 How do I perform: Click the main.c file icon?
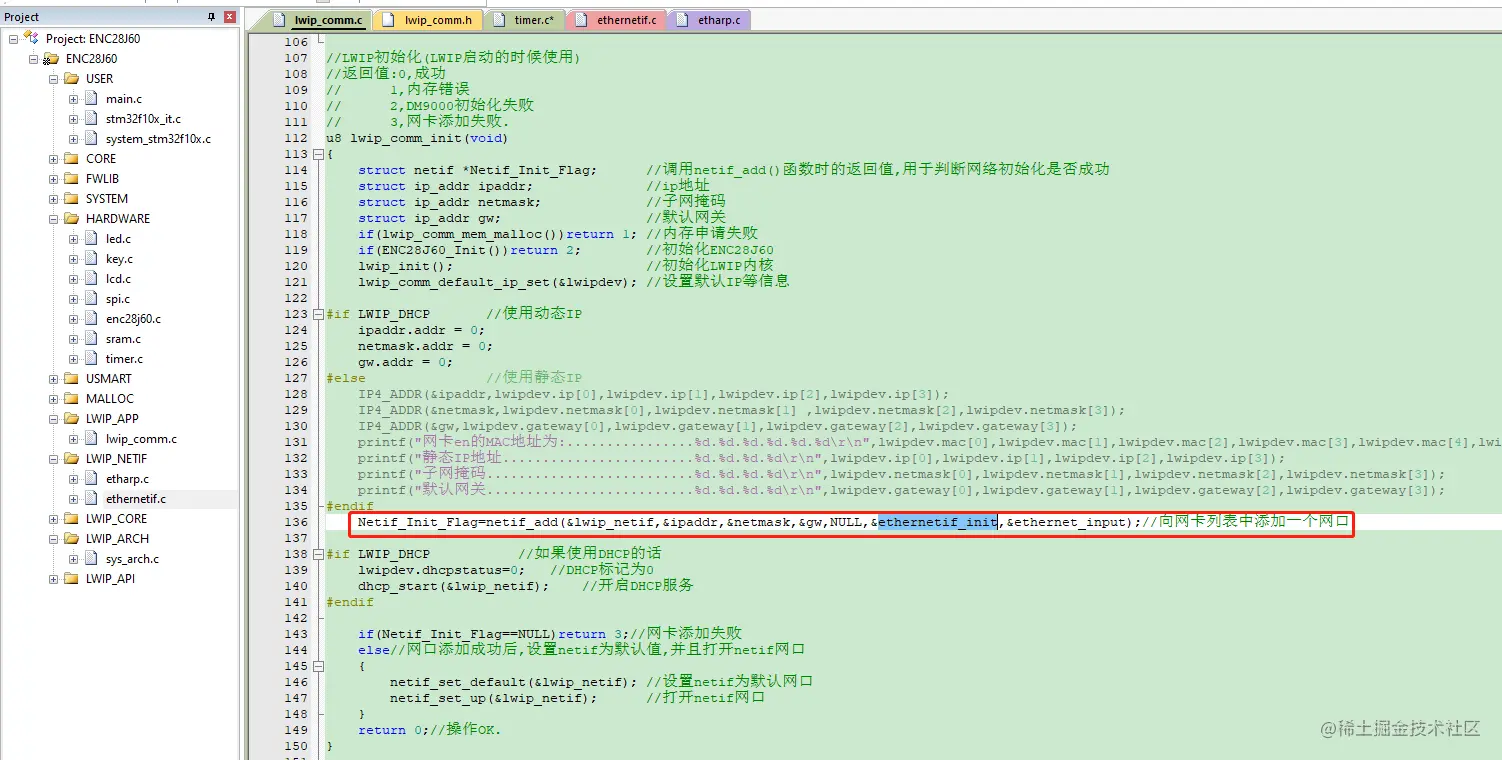click(x=92, y=99)
